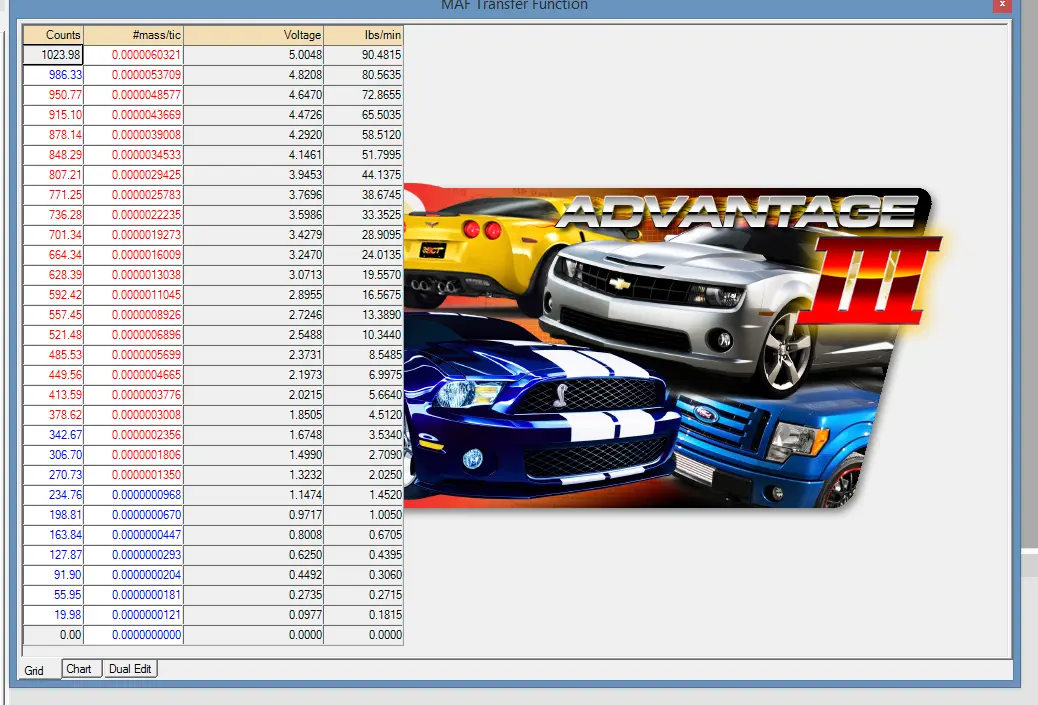
Task: Select lbs/min cell 1.4520
Action: point(363,494)
